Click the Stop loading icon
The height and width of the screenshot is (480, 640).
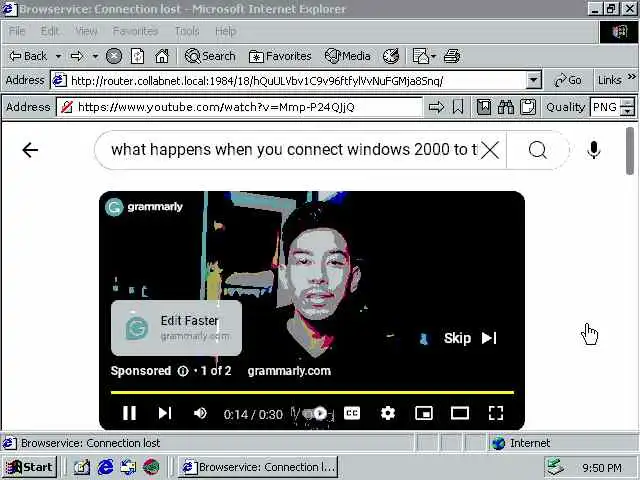pyautogui.click(x=114, y=56)
